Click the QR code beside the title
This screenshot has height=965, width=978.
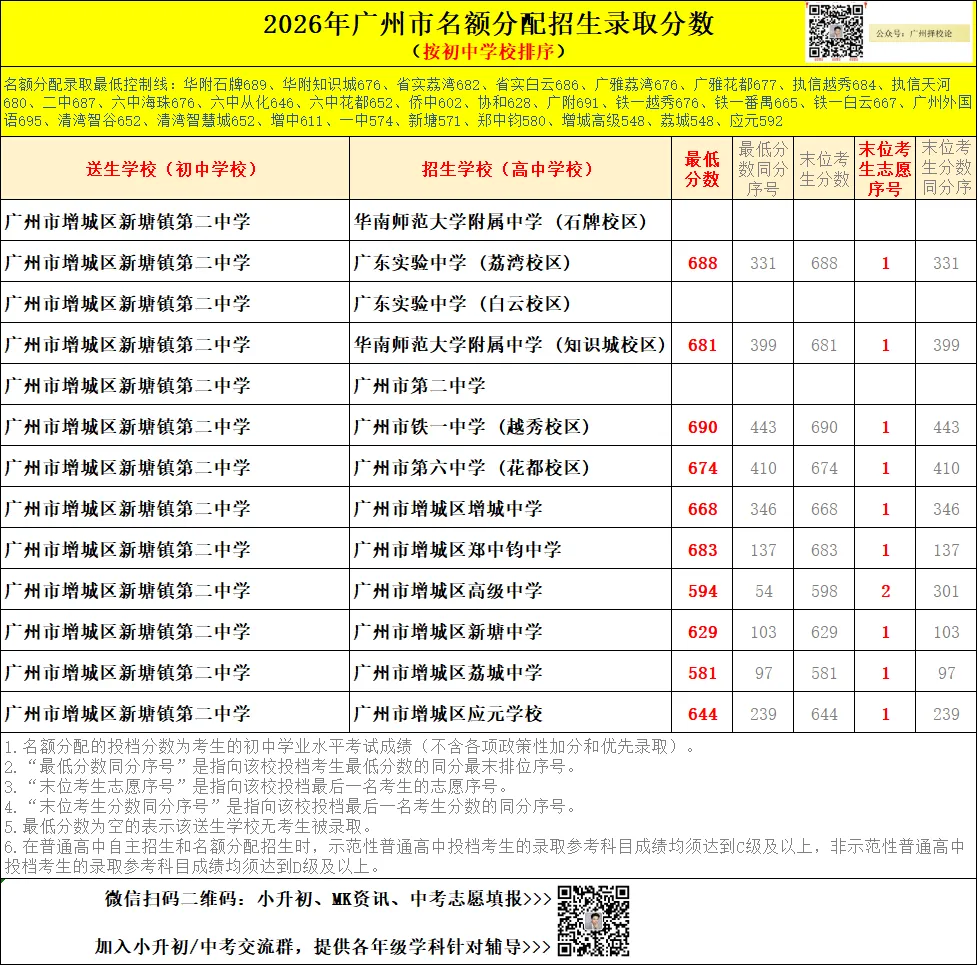pos(836,32)
